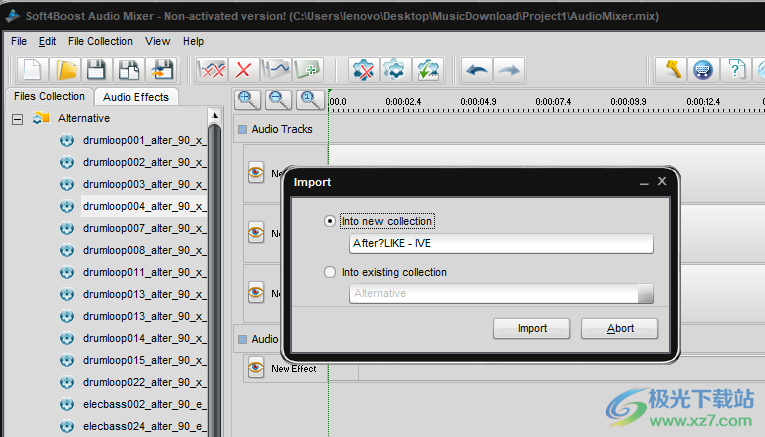Screen dimensions: 765x437
Task: Click the Redo arrow icon
Action: (x=509, y=69)
